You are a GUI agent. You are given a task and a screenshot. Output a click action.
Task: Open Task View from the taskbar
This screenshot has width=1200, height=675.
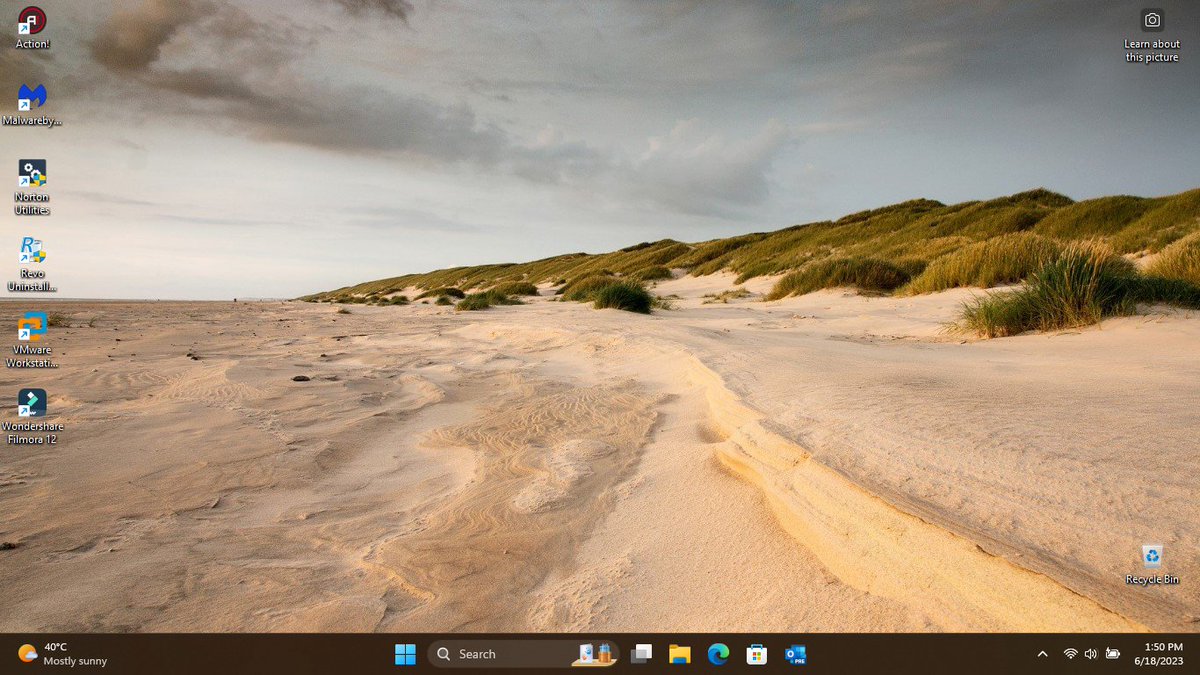[641, 653]
